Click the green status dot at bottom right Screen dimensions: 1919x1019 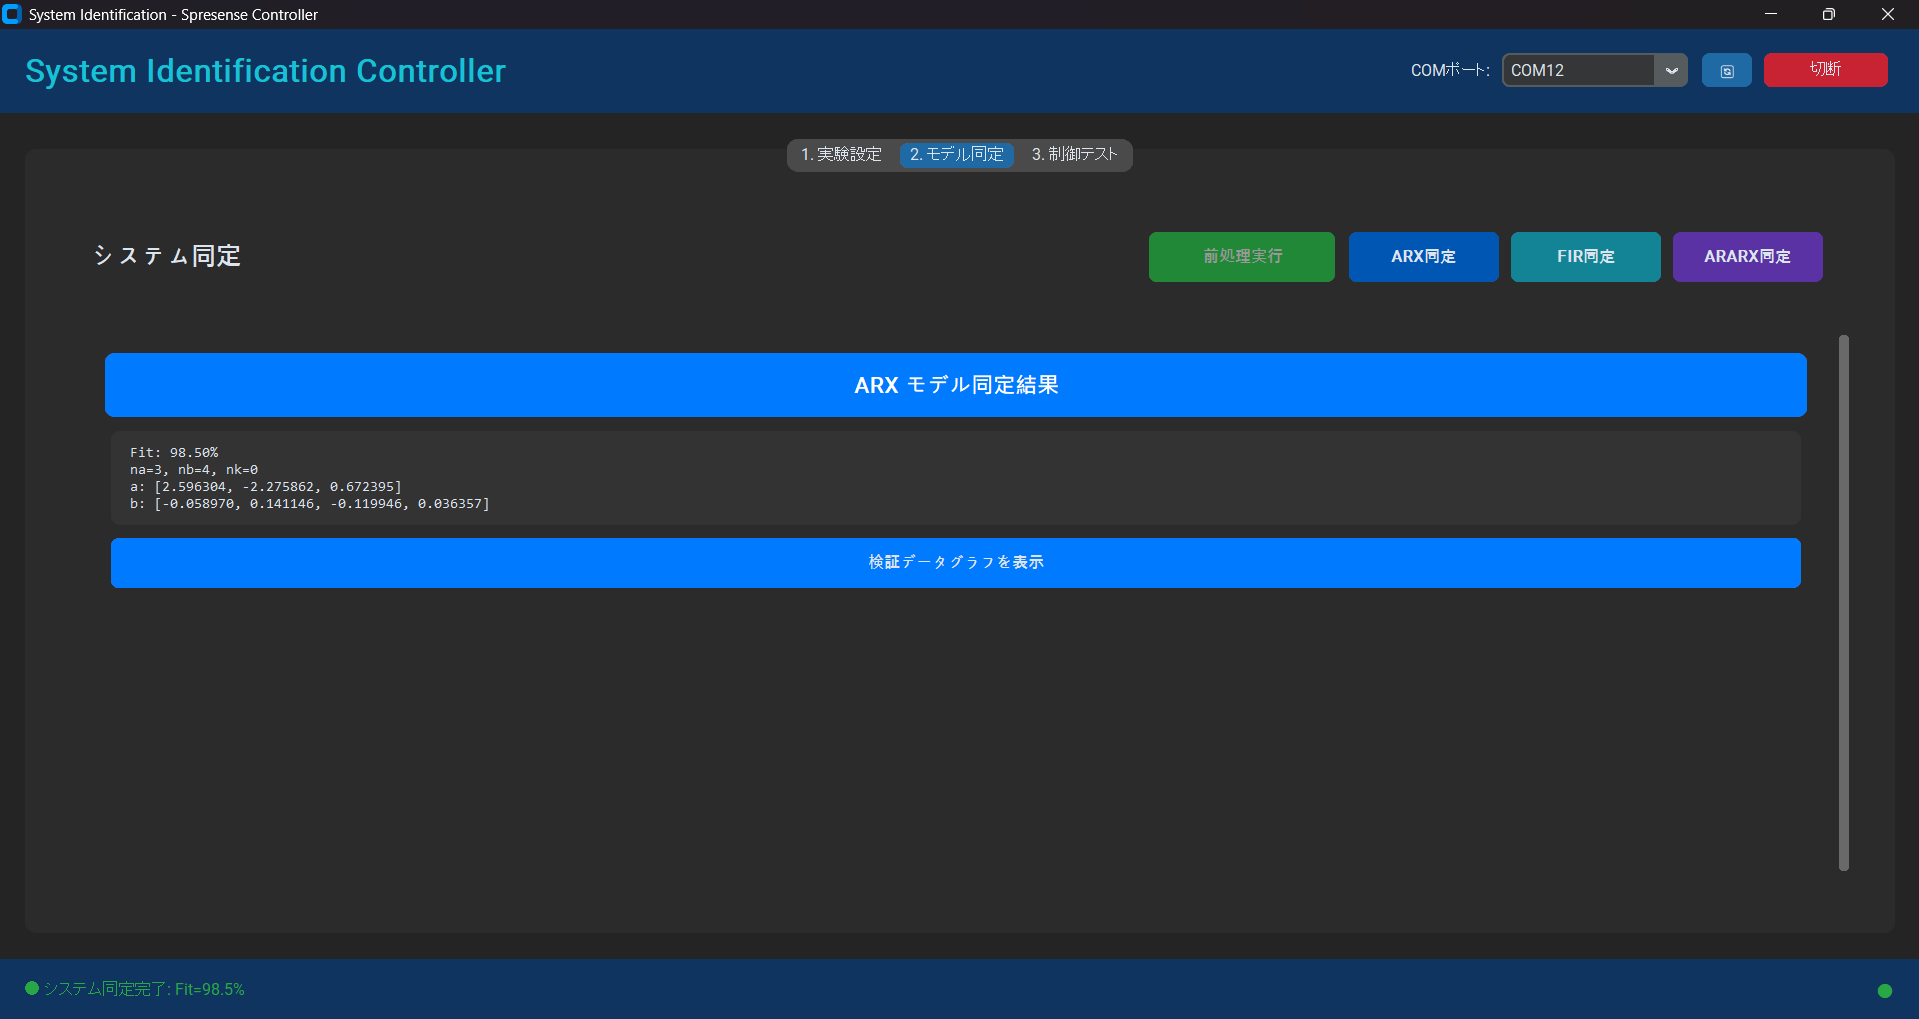[x=1884, y=990]
